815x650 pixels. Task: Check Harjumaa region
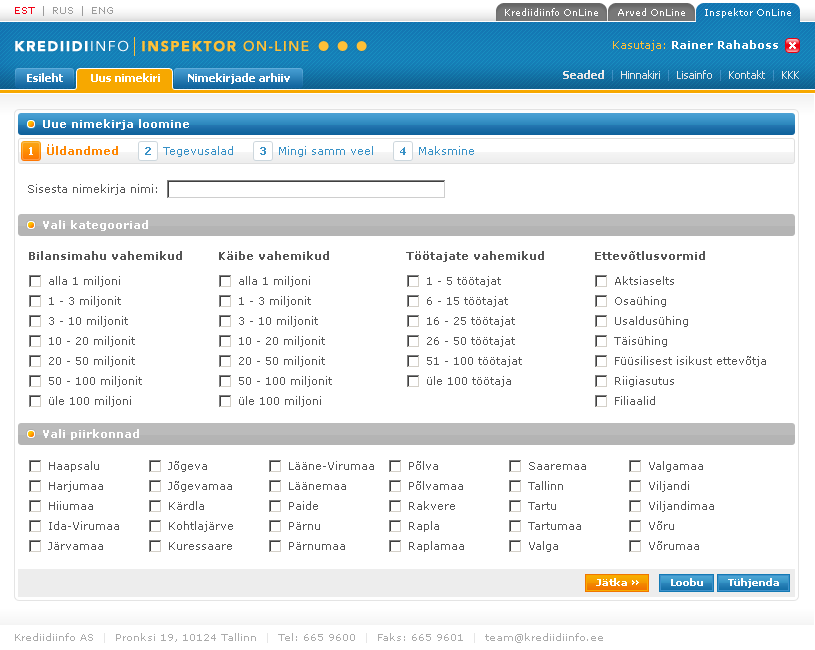pos(35,486)
